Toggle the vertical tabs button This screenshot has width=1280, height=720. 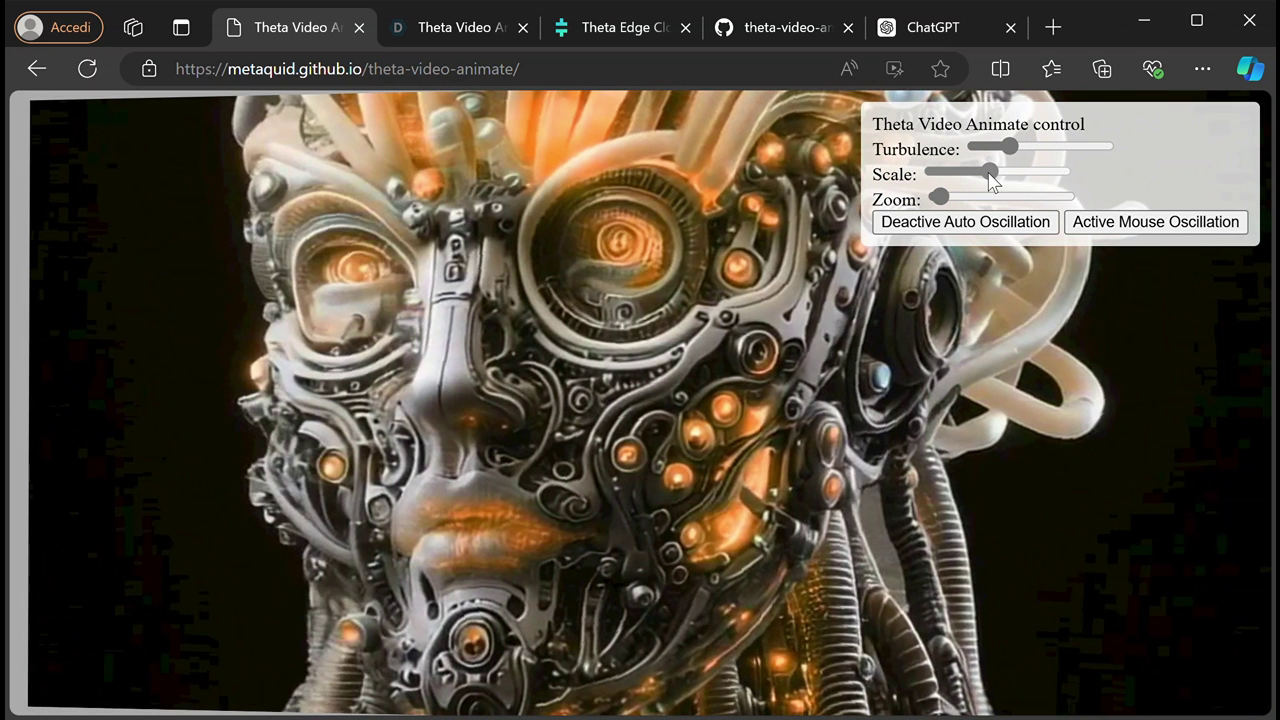coord(181,28)
